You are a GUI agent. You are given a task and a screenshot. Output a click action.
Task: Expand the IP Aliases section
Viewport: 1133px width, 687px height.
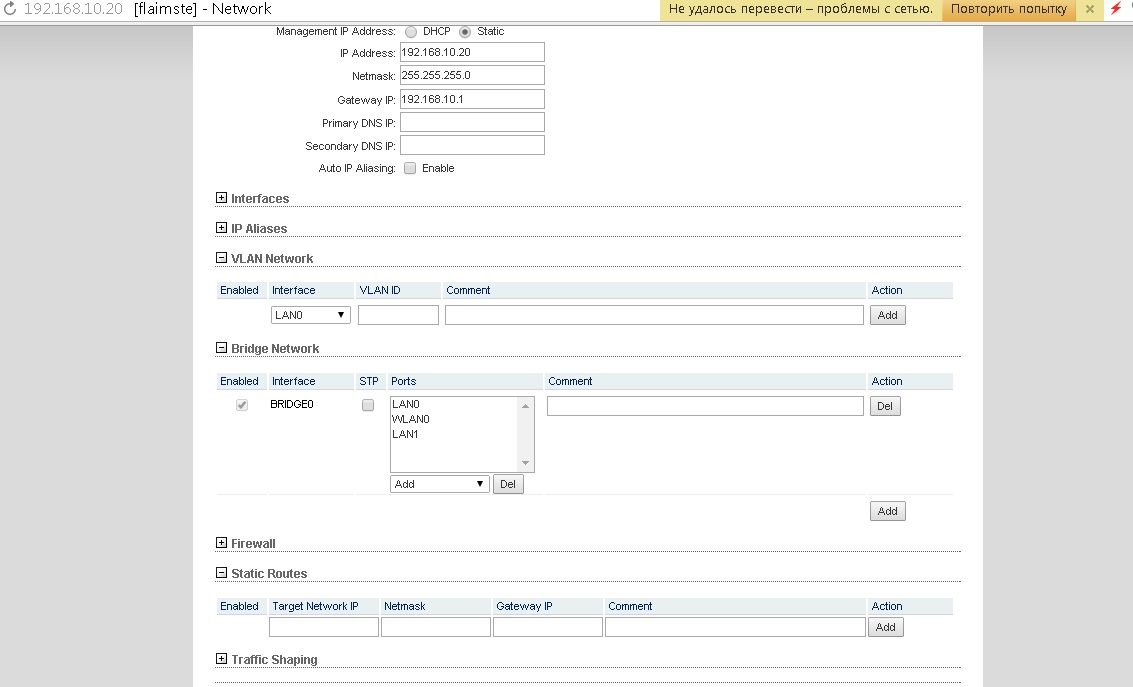222,228
